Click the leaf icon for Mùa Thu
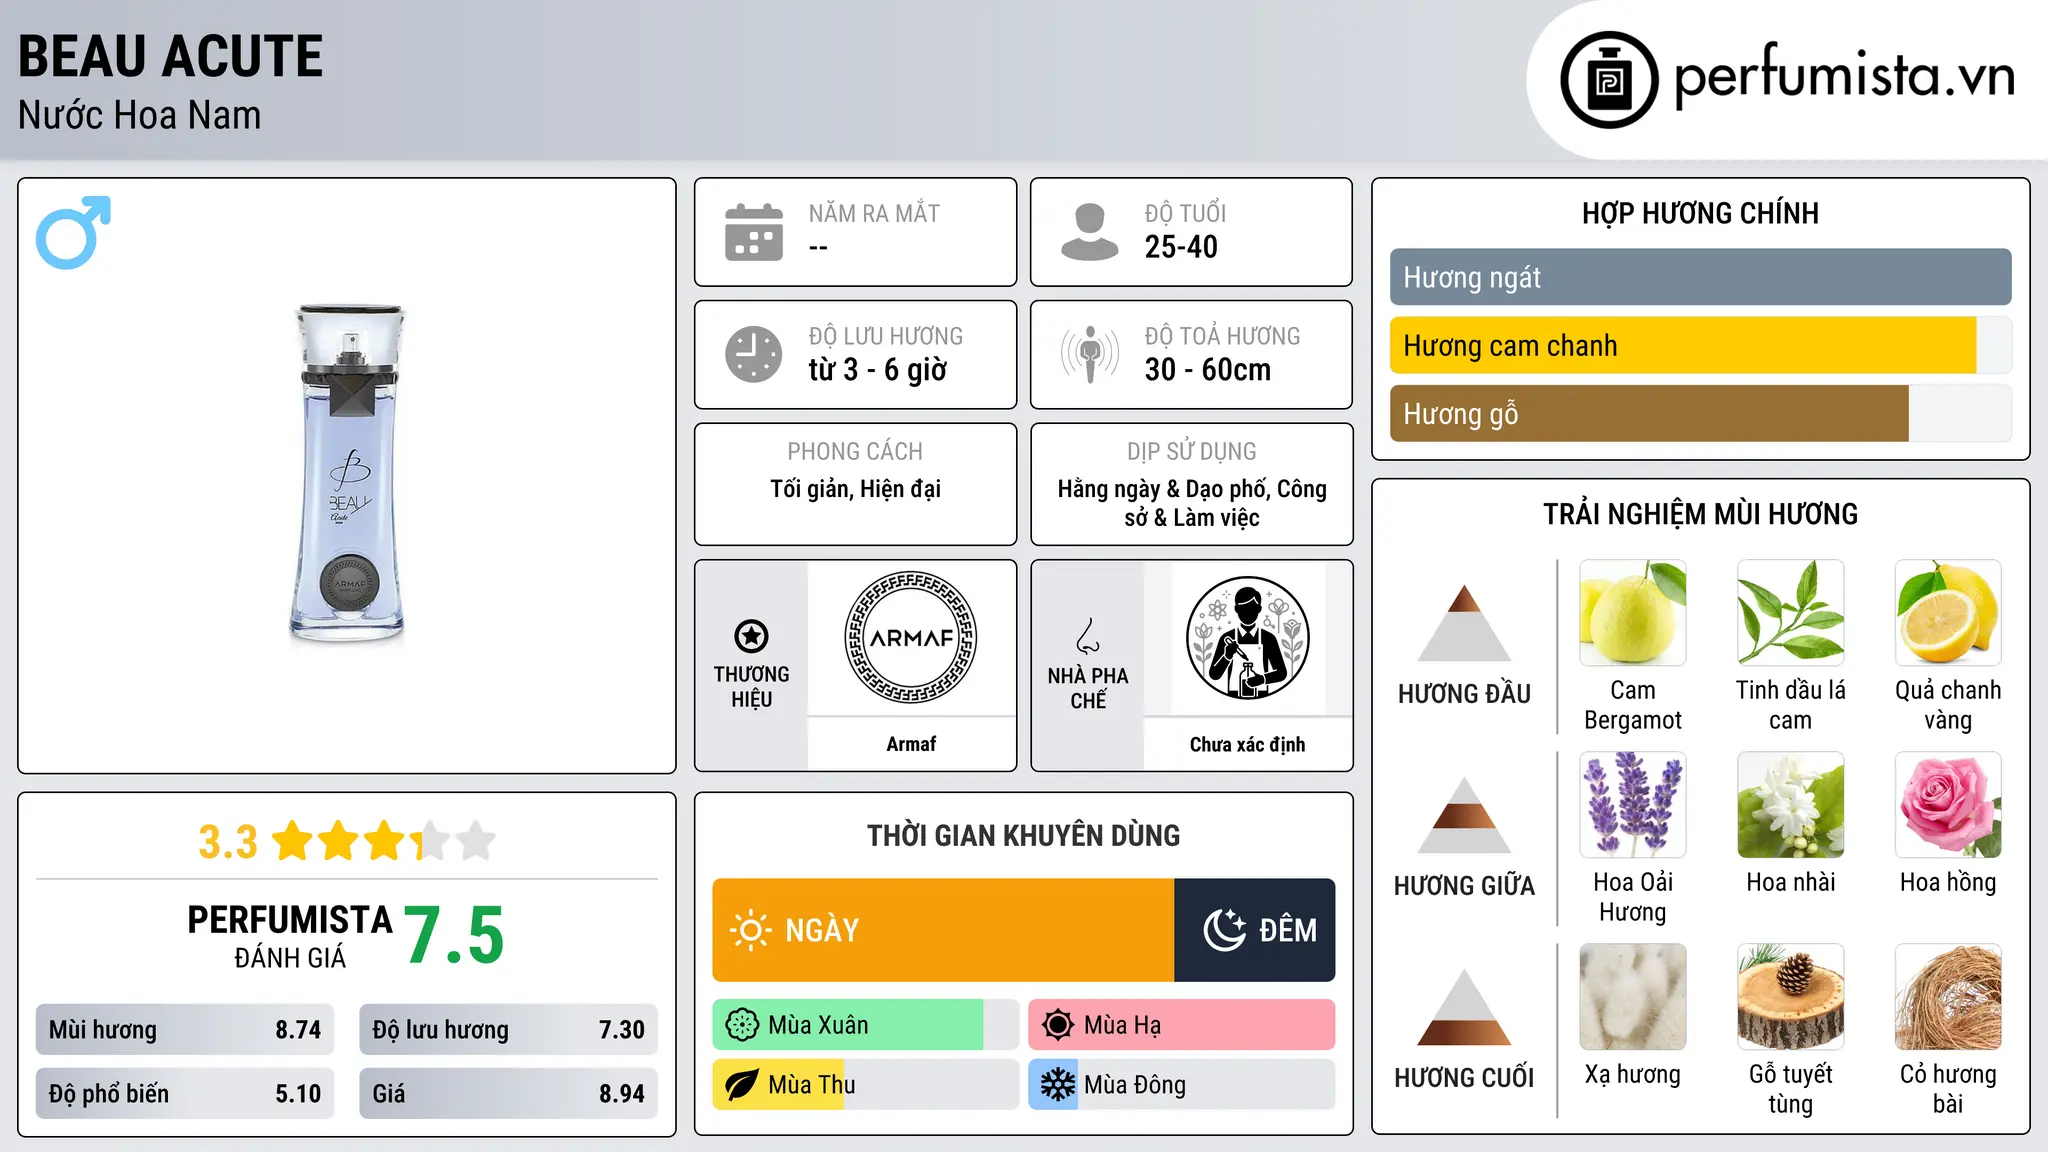The width and height of the screenshot is (2048, 1152). pos(742,1085)
